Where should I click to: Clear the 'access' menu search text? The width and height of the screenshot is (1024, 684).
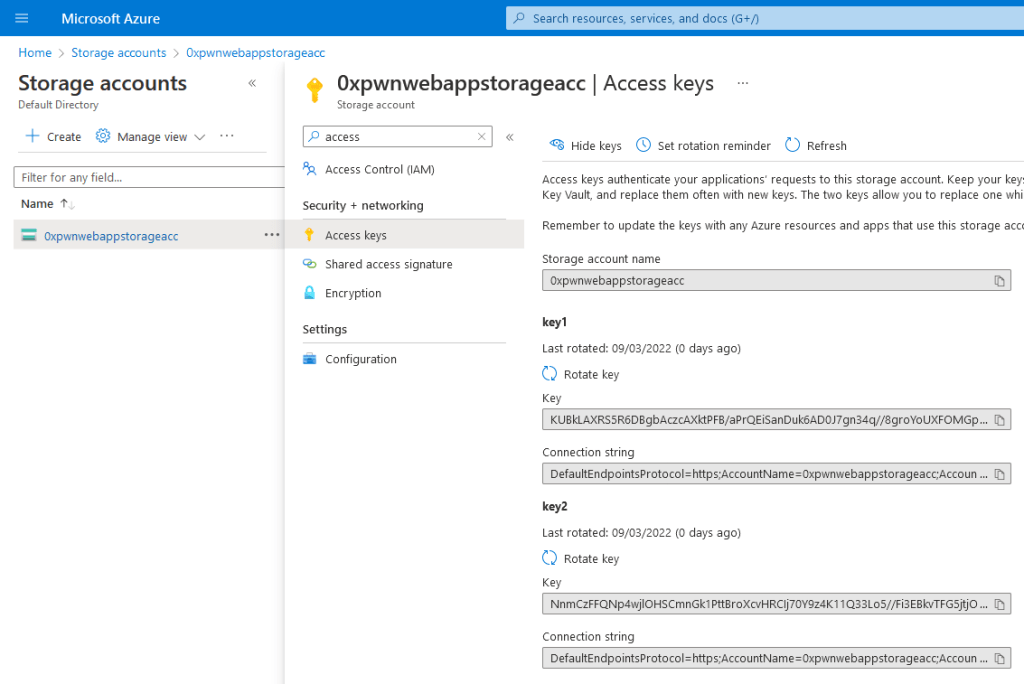(x=481, y=137)
